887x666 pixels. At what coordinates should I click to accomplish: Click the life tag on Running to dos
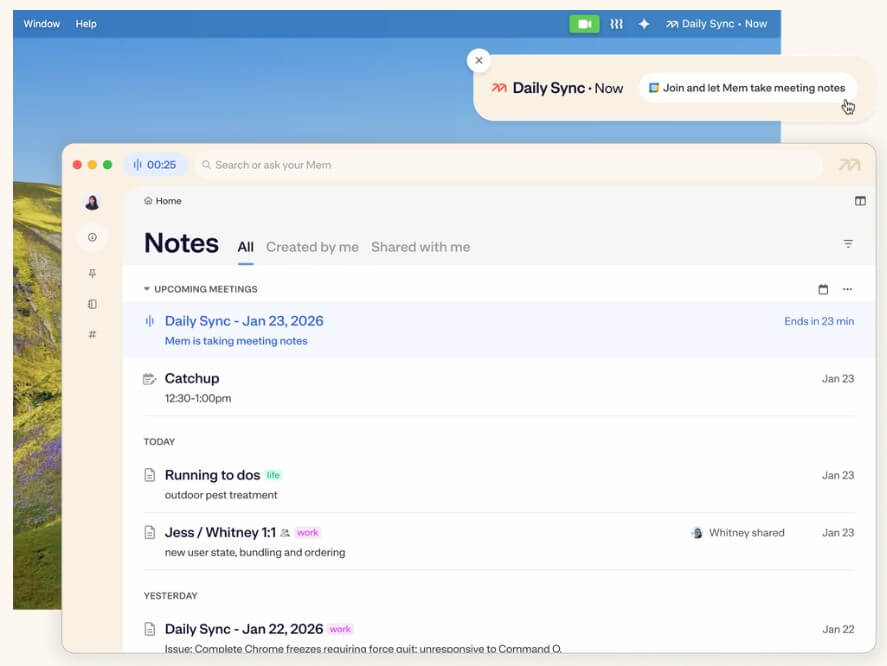pyautogui.click(x=273, y=475)
